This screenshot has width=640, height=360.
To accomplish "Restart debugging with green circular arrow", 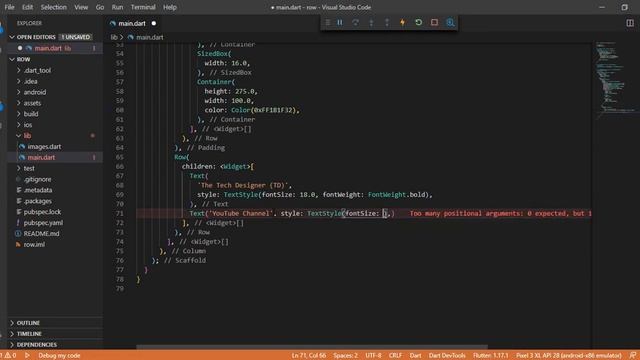I will click(418, 22).
